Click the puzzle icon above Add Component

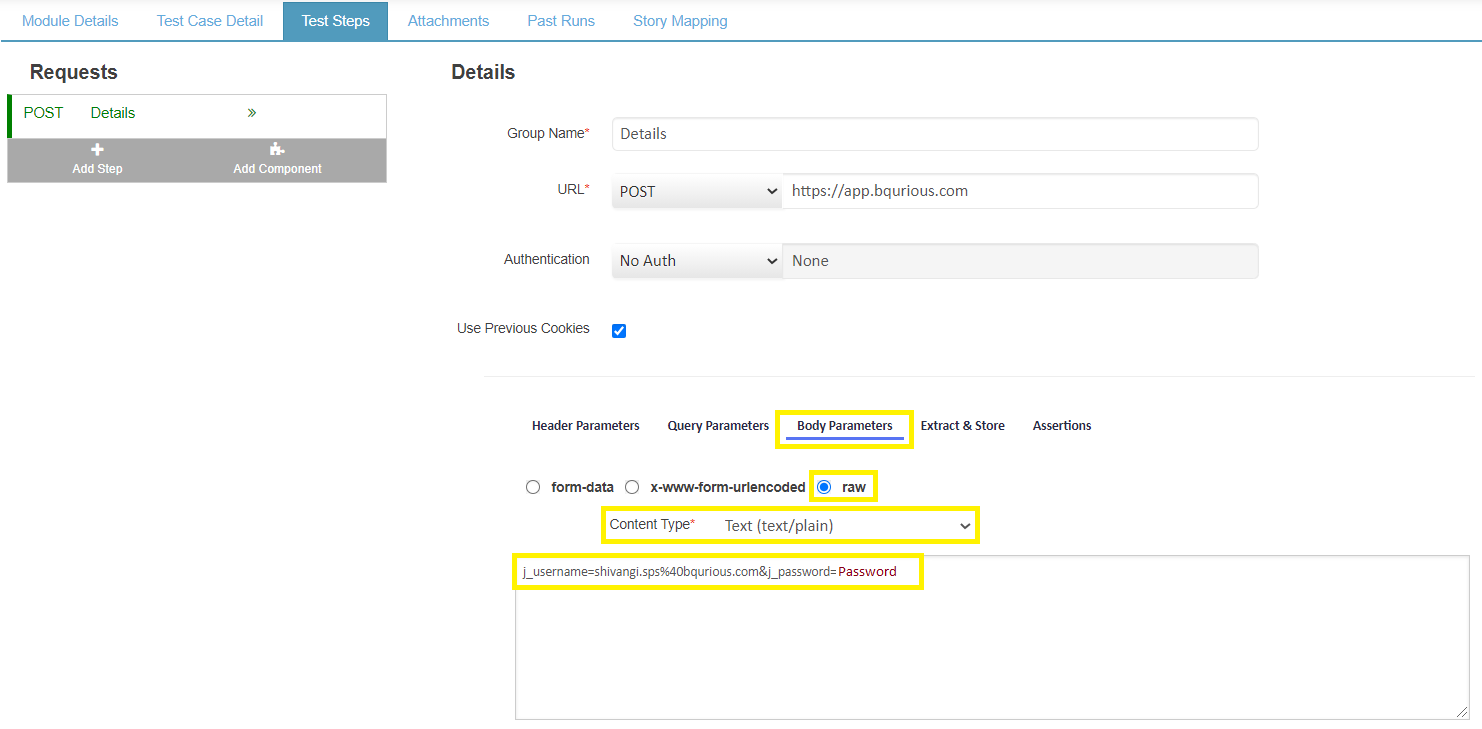[x=277, y=149]
